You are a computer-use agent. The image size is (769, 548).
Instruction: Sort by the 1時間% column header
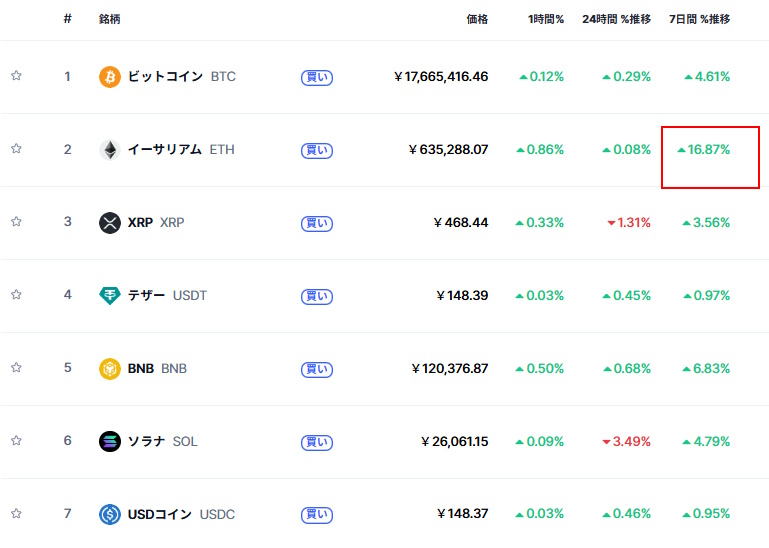[x=546, y=19]
